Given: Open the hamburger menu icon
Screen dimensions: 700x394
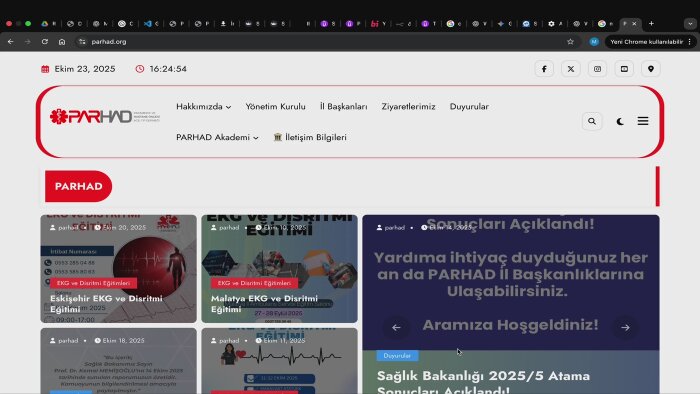Looking at the screenshot, I should tap(643, 121).
